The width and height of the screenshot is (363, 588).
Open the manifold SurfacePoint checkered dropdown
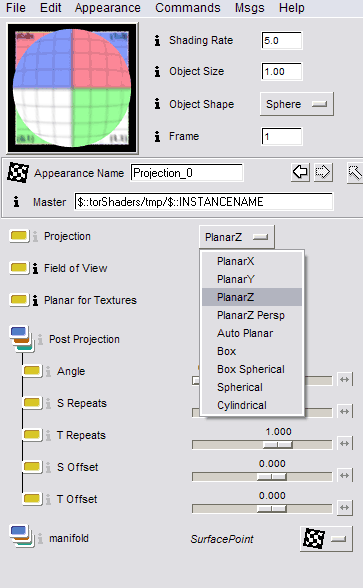click(326, 539)
